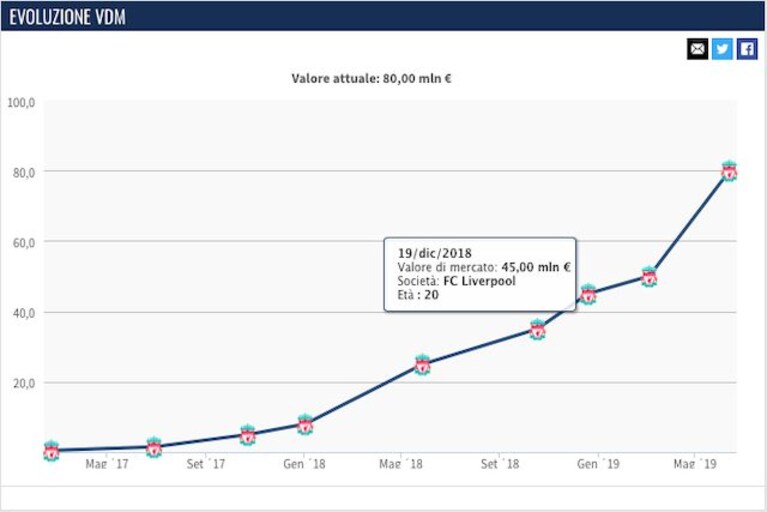The height and width of the screenshot is (512, 767).
Task: Share chart on Twitter icon
Action: tap(722, 49)
